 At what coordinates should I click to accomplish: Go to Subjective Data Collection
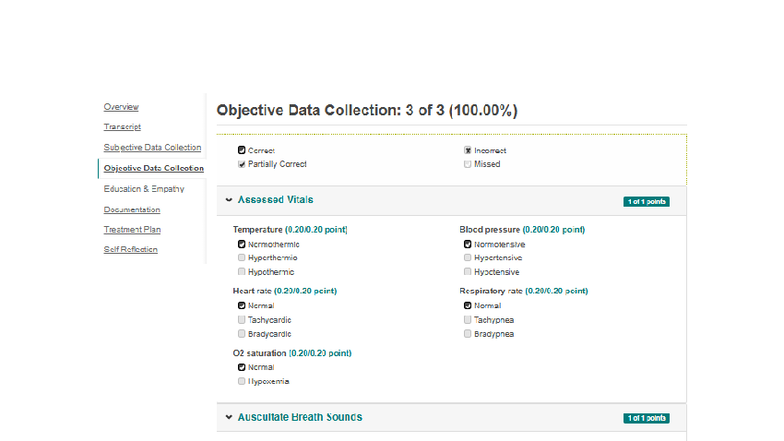152,147
